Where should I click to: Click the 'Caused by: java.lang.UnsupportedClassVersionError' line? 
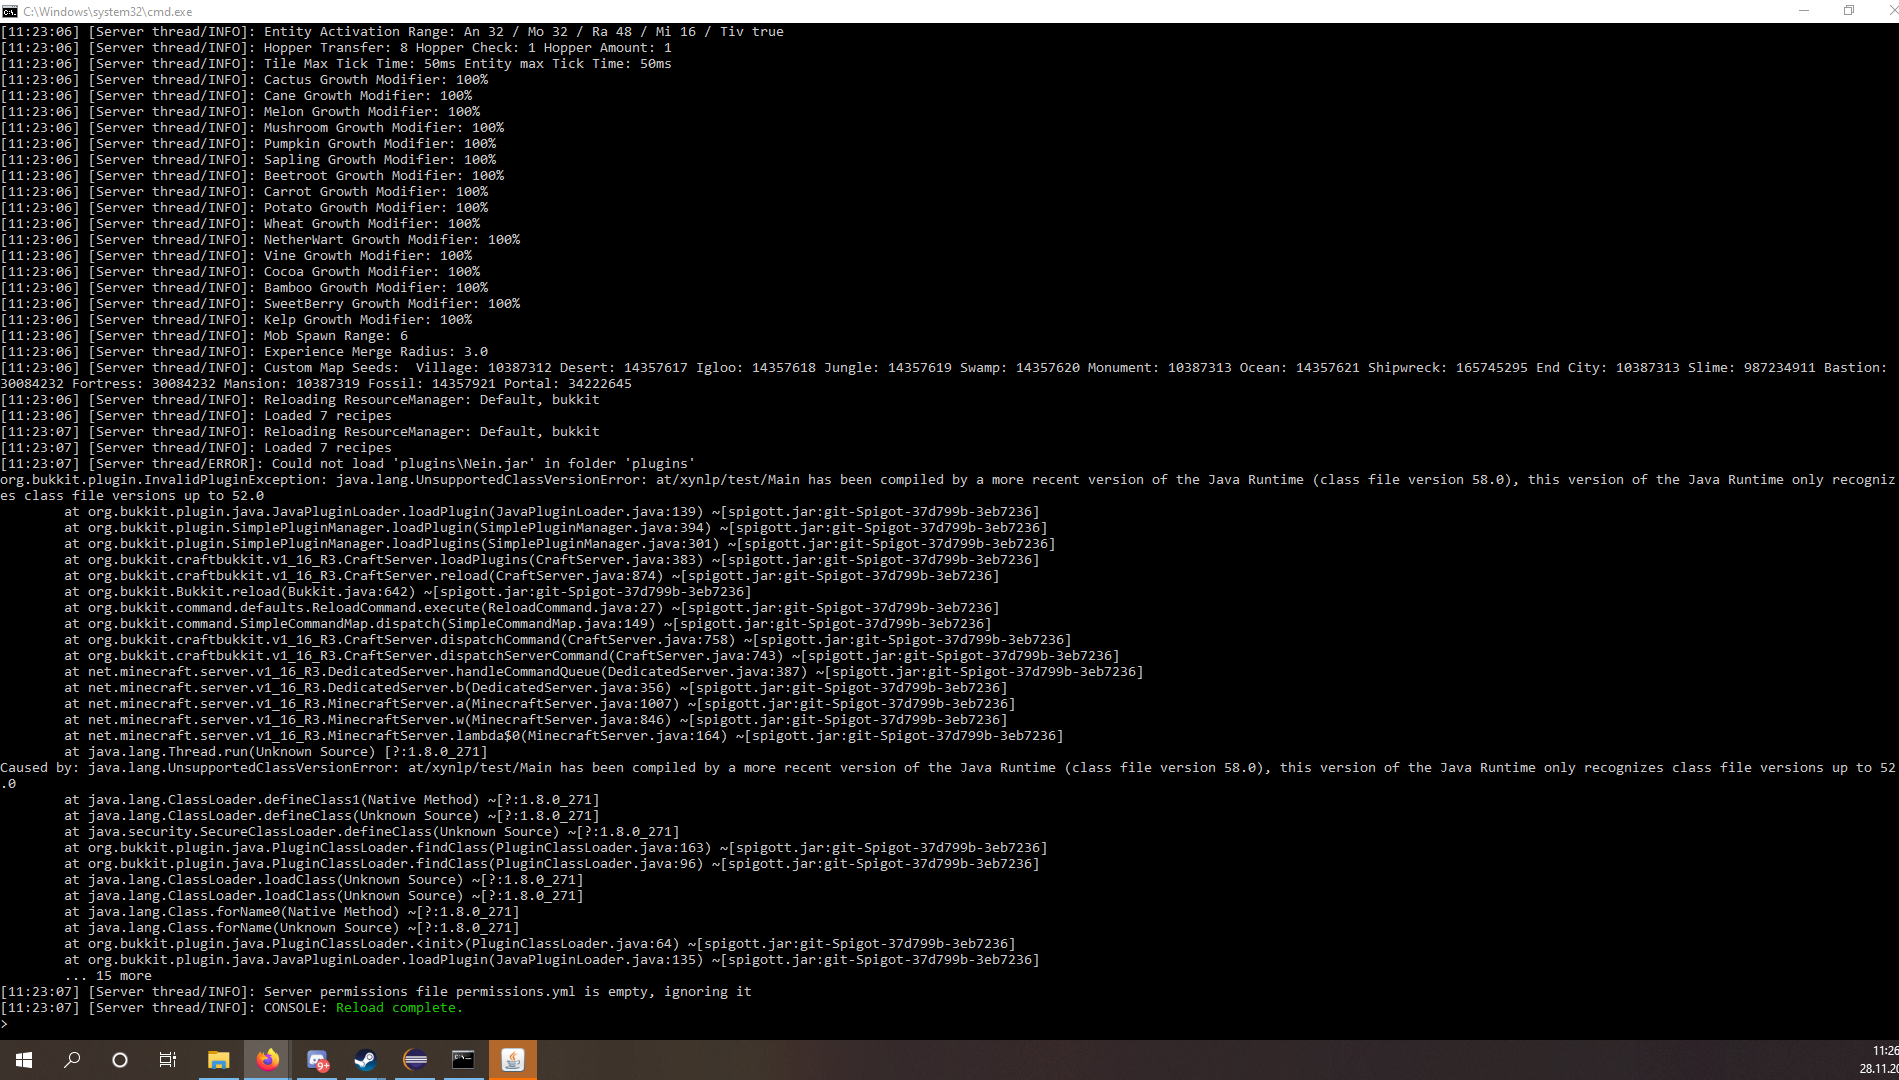coord(948,776)
